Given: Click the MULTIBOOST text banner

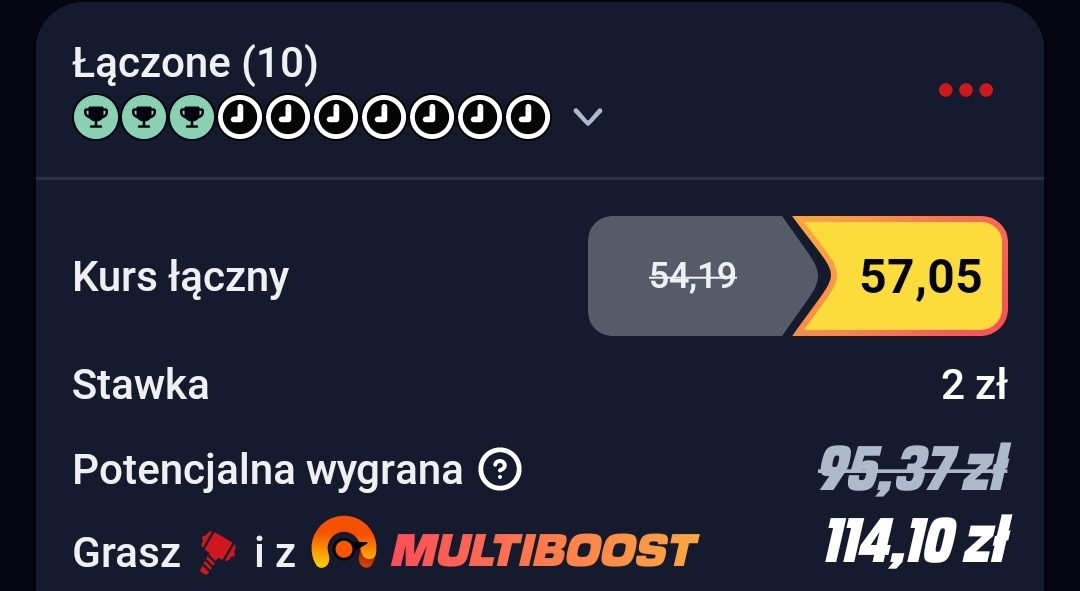Looking at the screenshot, I should 545,550.
